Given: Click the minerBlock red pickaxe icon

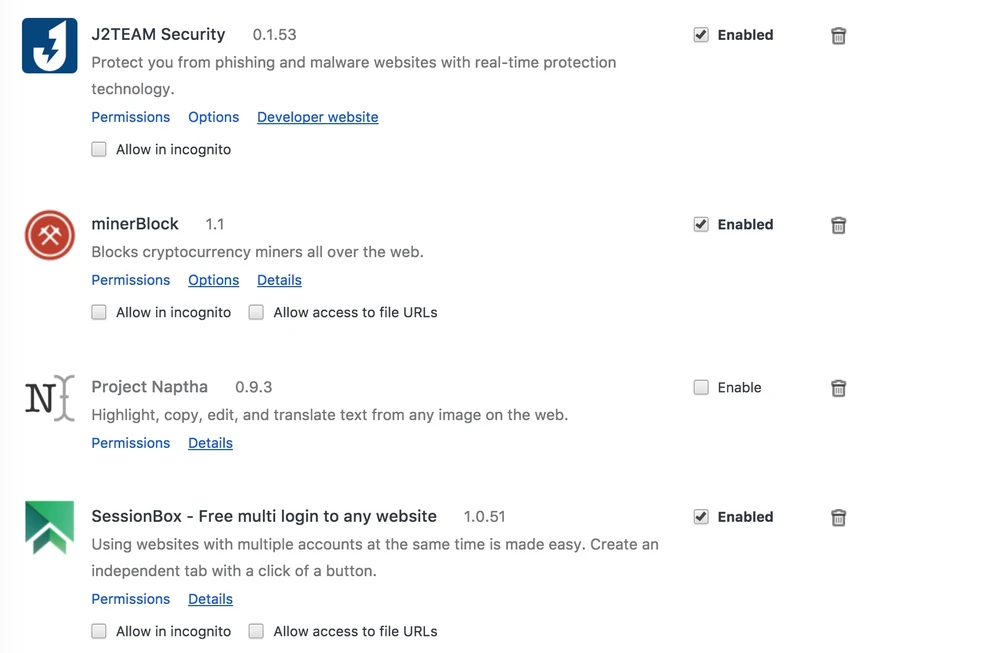Looking at the screenshot, I should 49,236.
